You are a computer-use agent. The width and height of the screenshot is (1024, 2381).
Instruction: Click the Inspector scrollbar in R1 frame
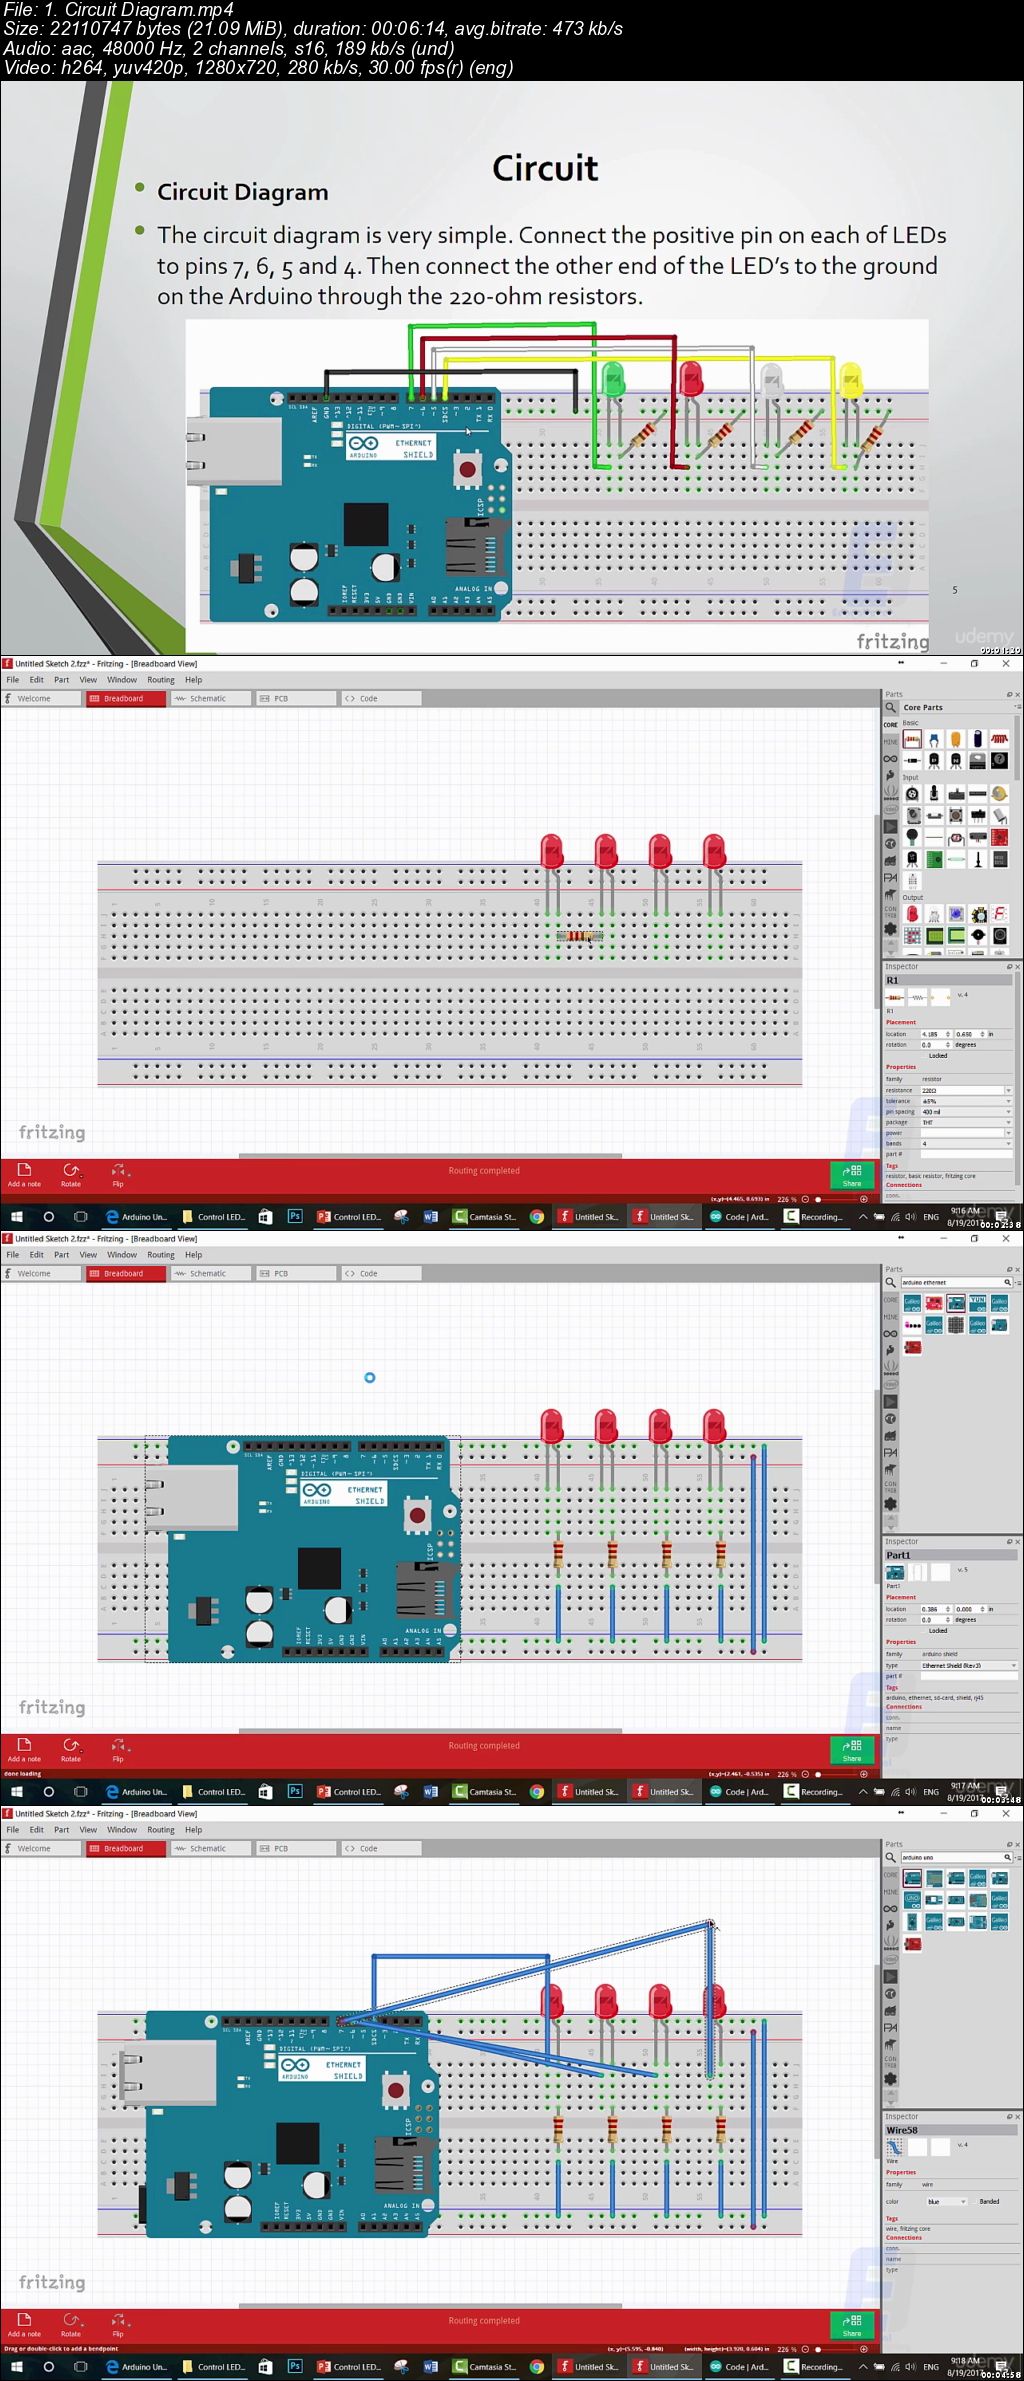[x=1018, y=1078]
